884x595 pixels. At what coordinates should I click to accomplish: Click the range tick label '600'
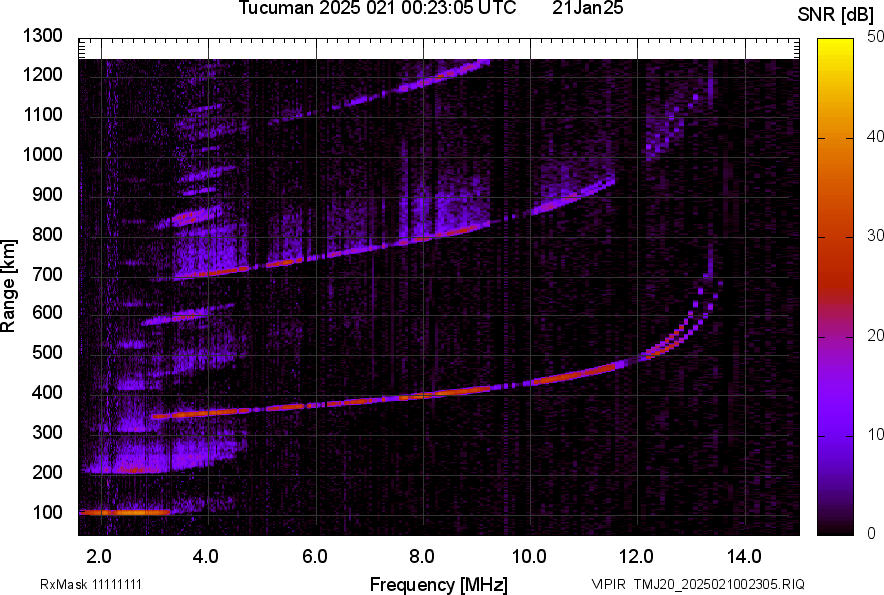click(47, 312)
